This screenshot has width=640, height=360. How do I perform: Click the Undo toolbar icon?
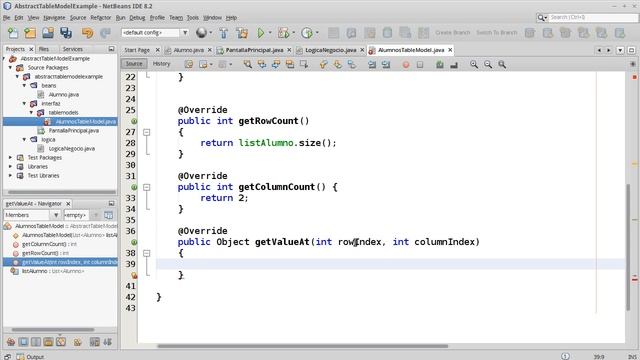coord(87,33)
